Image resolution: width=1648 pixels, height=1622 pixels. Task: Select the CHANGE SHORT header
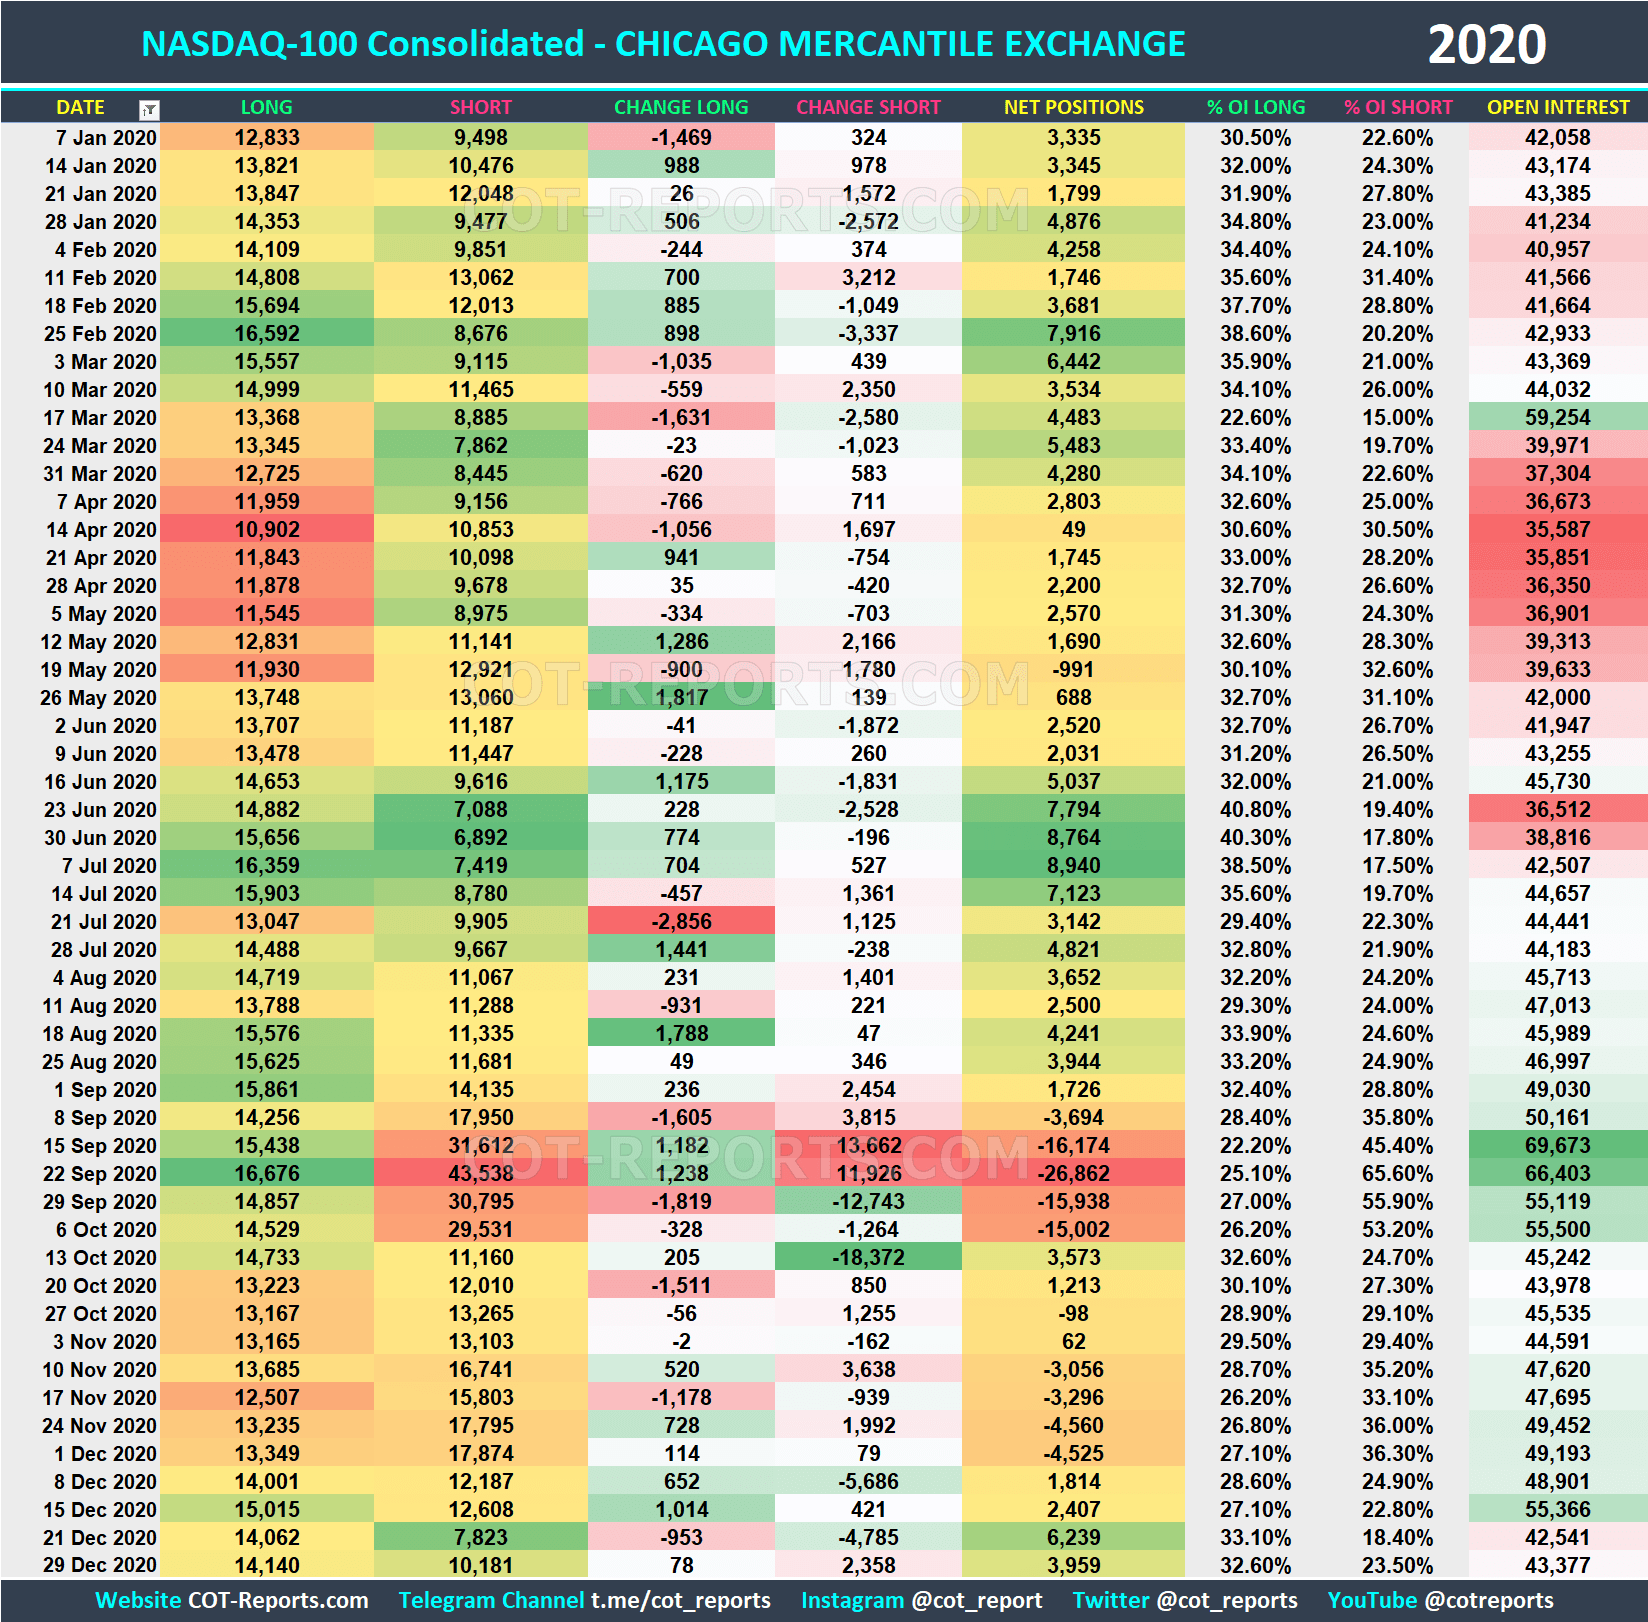[x=868, y=107]
